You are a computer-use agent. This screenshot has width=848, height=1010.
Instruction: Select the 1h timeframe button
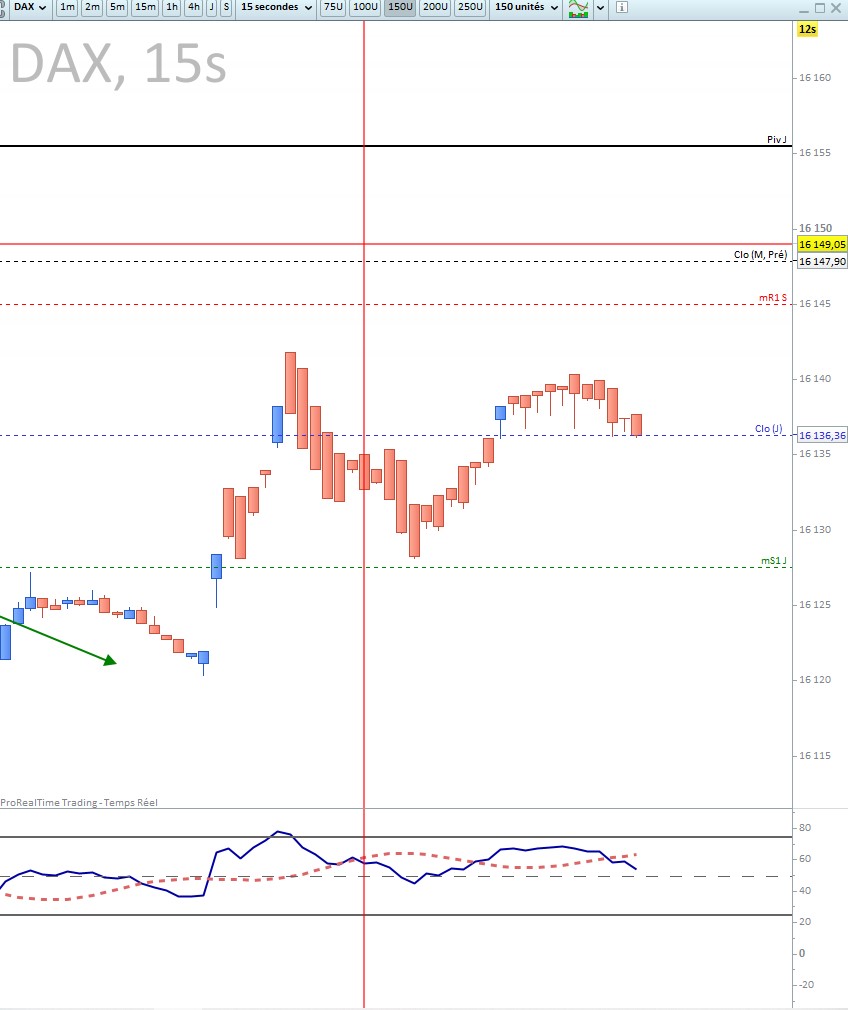(x=172, y=7)
